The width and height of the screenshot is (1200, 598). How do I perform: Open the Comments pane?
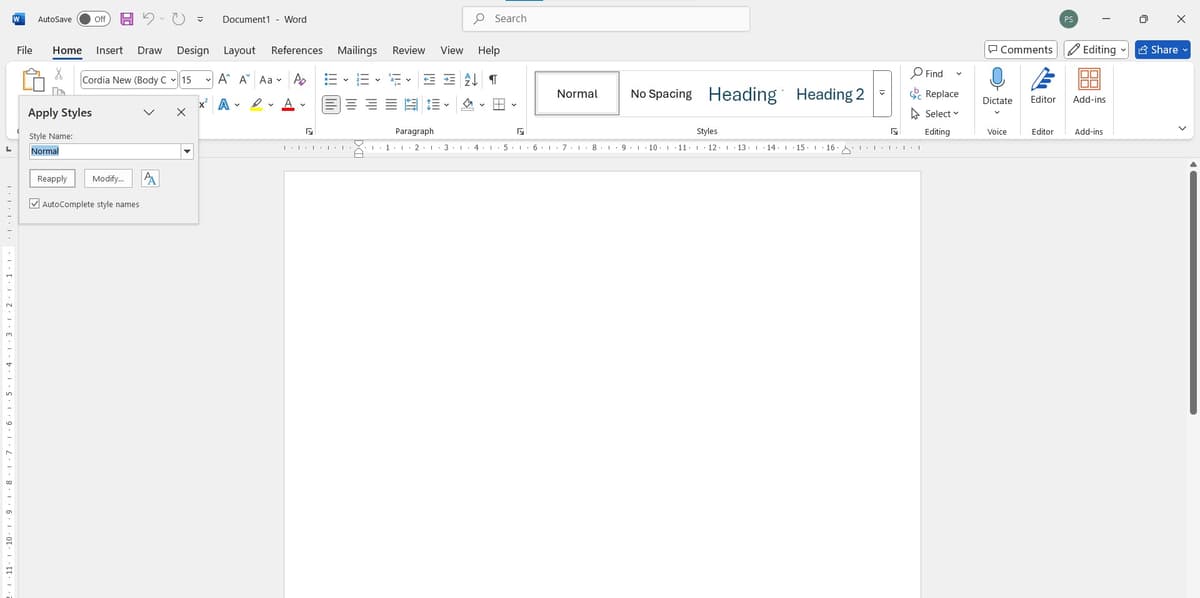coord(1020,50)
